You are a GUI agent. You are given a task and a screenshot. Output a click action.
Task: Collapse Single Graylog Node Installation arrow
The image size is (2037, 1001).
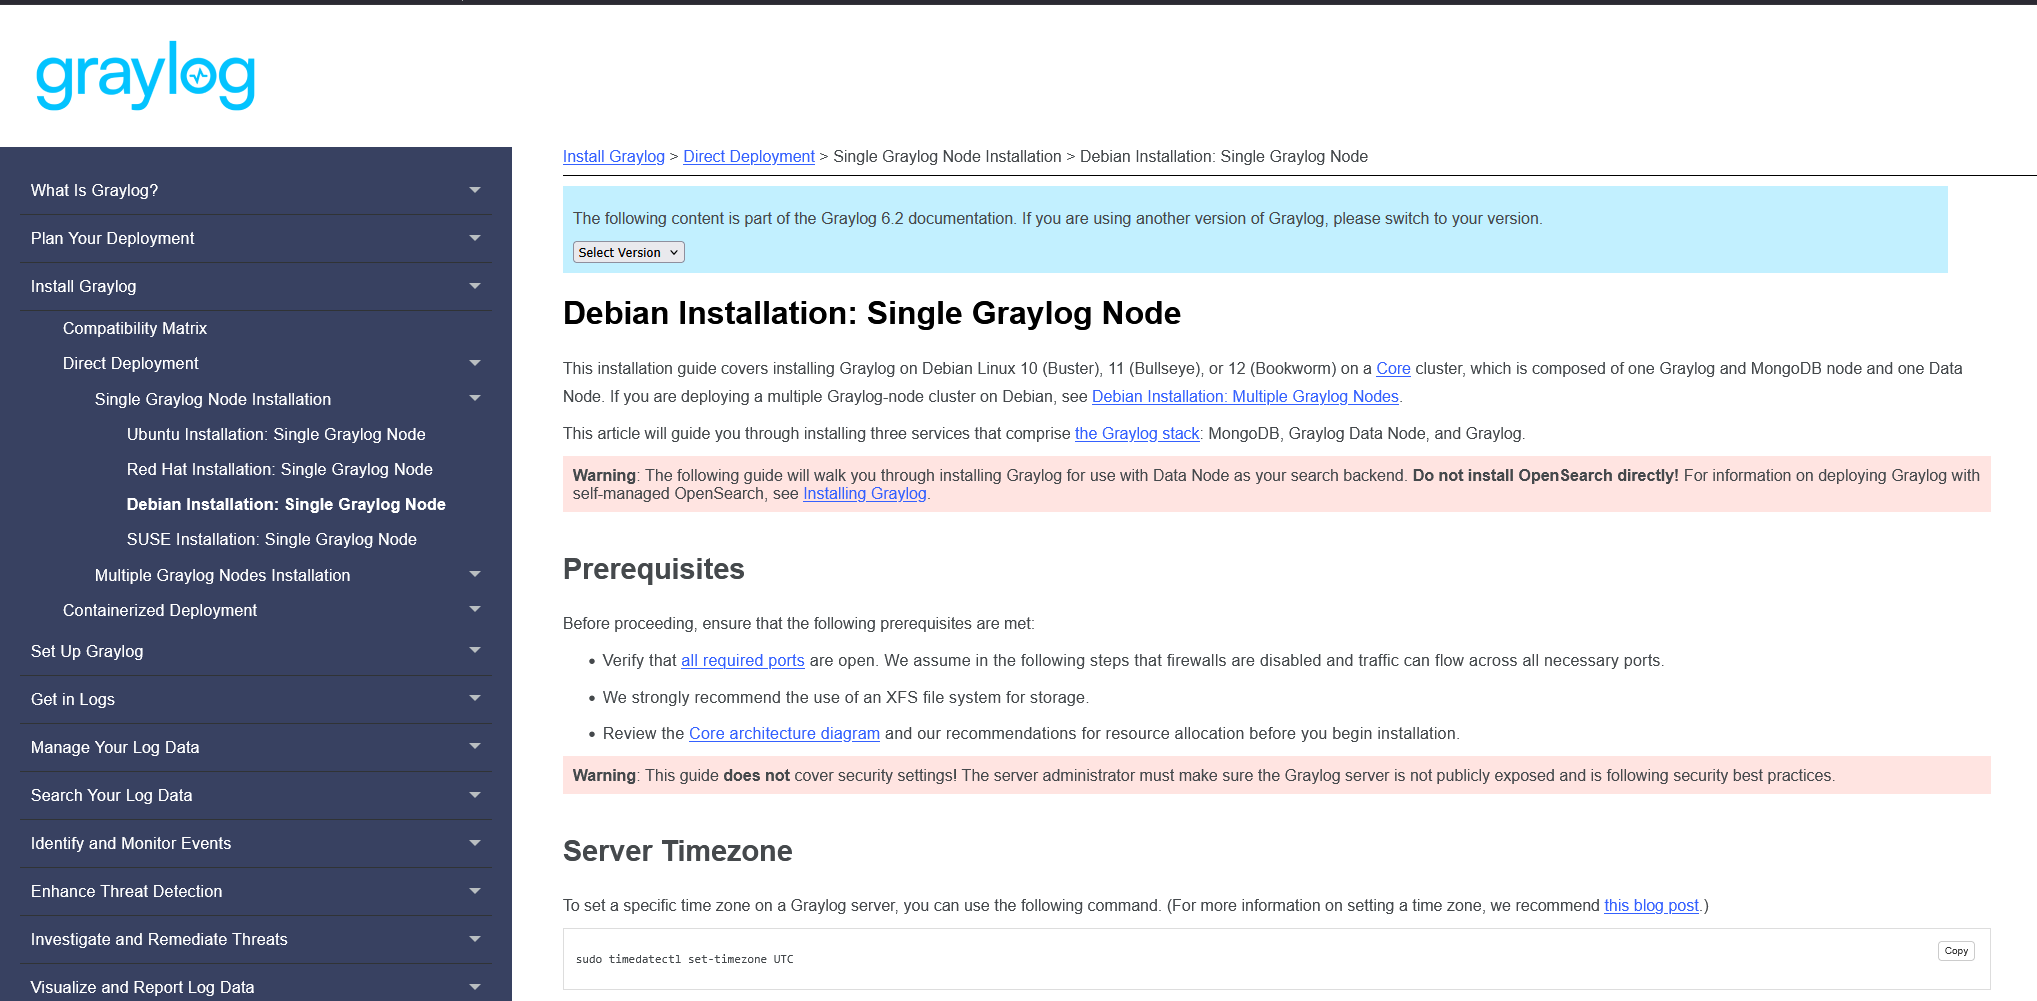point(475,398)
